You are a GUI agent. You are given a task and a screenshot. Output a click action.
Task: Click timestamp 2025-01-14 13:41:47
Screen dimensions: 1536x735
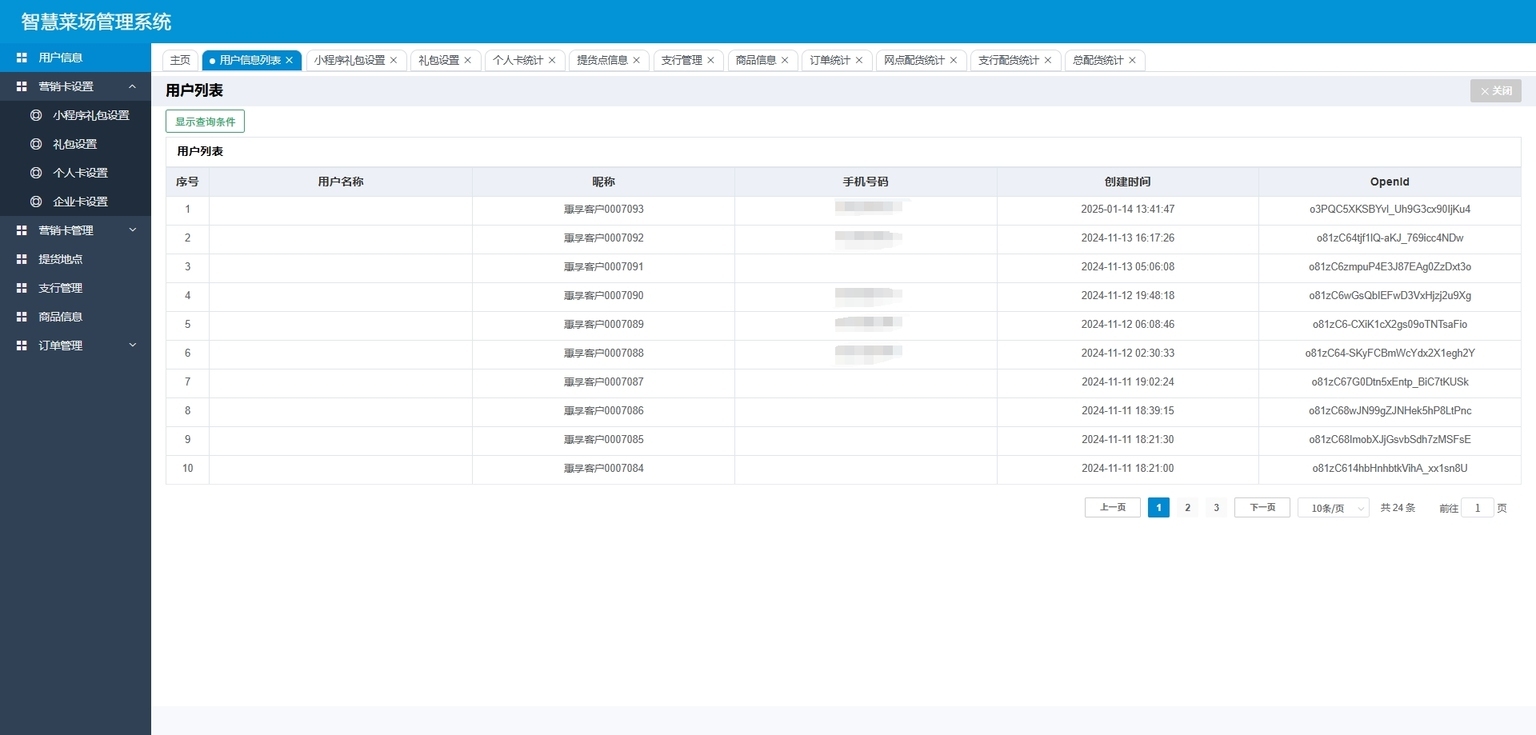click(1128, 210)
